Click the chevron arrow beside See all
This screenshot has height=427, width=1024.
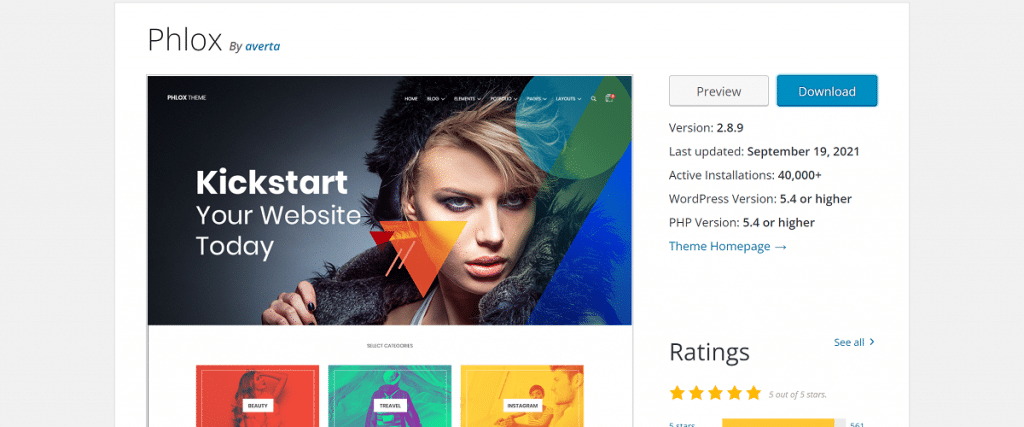(x=872, y=342)
